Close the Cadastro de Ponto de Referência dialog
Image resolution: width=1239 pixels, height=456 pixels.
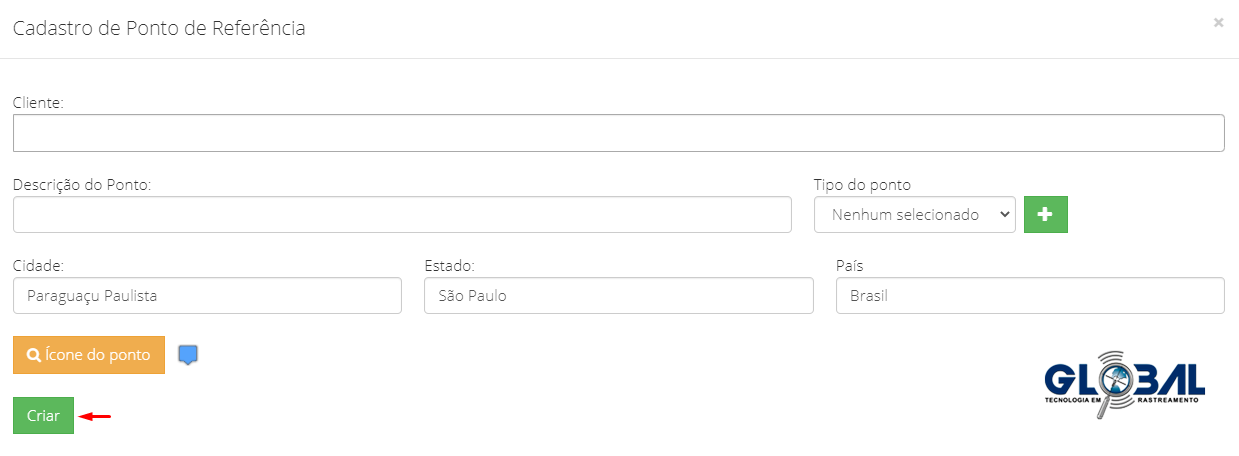point(1218,22)
